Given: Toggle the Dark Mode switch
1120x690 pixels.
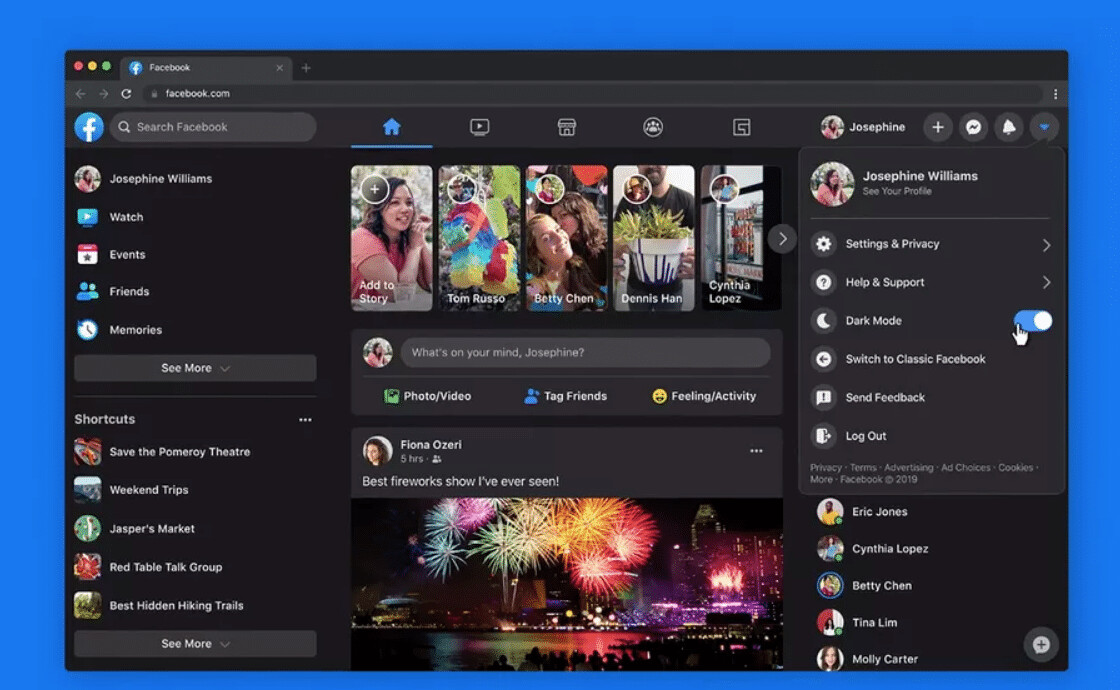Looking at the screenshot, I should pos(1033,321).
